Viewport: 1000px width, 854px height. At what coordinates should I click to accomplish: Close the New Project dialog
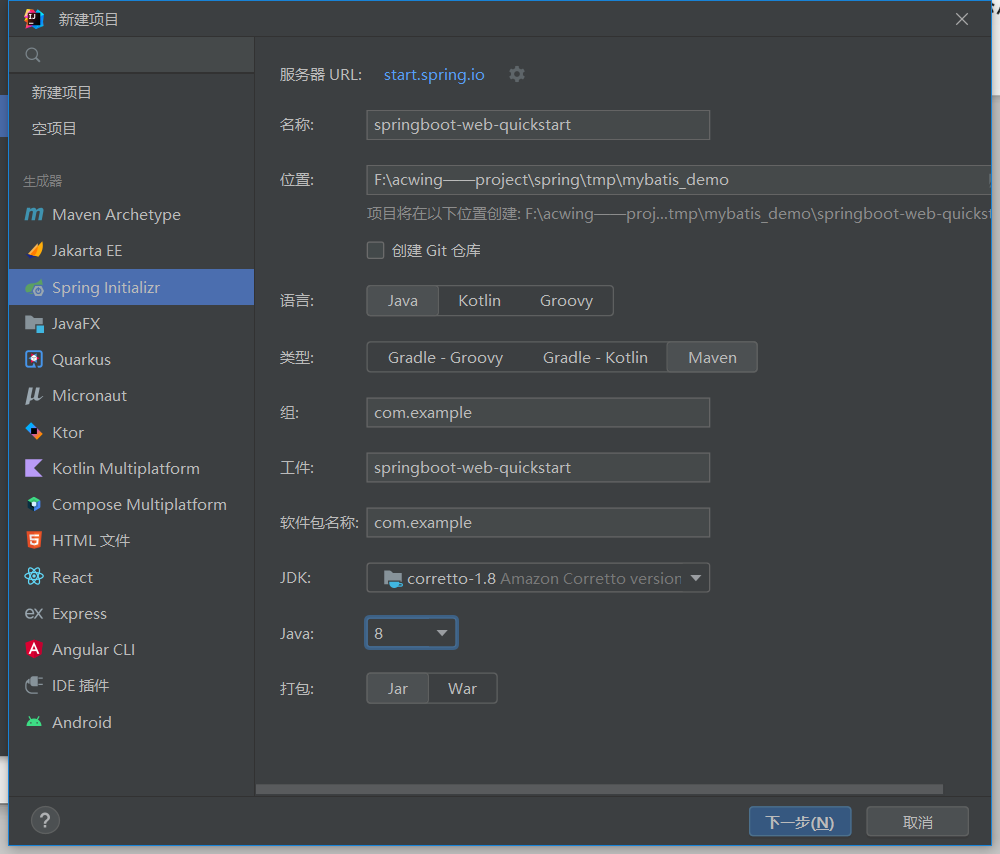[x=962, y=19]
